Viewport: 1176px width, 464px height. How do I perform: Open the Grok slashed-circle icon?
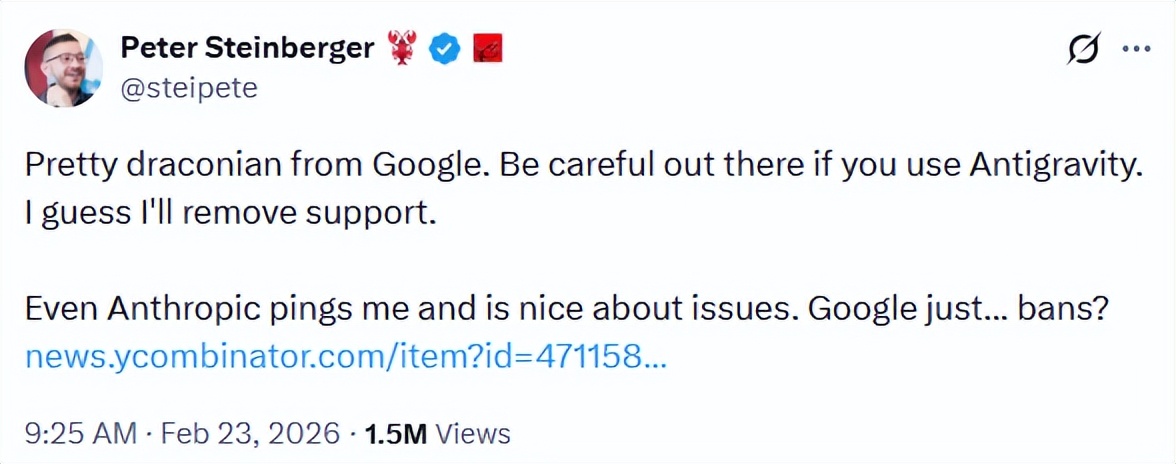1085,48
